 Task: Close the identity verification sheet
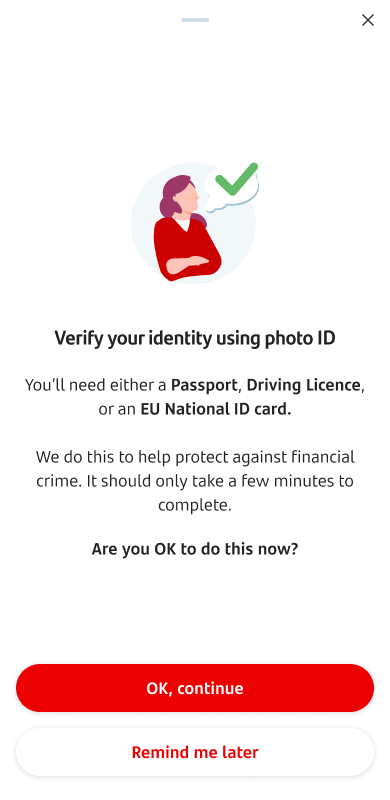click(x=368, y=20)
